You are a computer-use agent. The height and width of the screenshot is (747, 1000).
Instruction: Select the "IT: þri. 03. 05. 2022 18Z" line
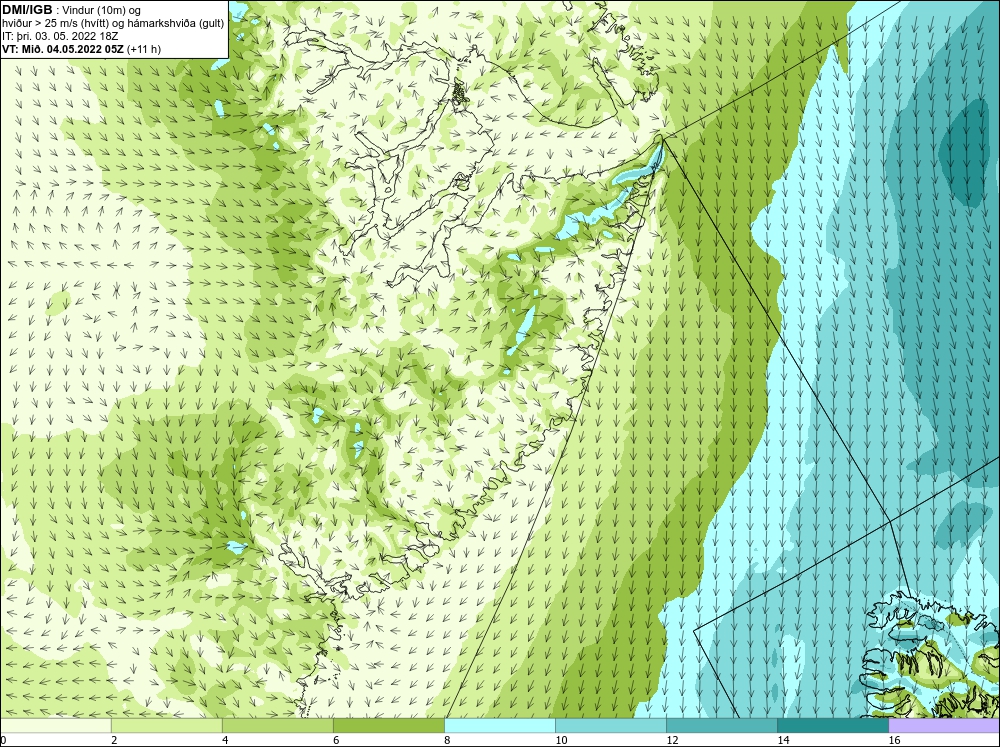tap(61, 36)
